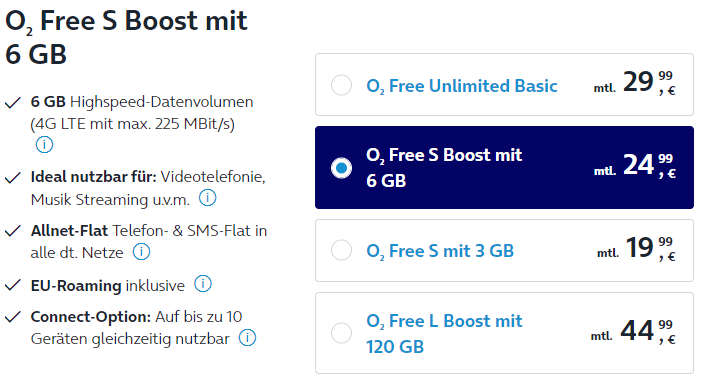Open Connect-Option info icon
704x380 pixels.
(x=247, y=337)
